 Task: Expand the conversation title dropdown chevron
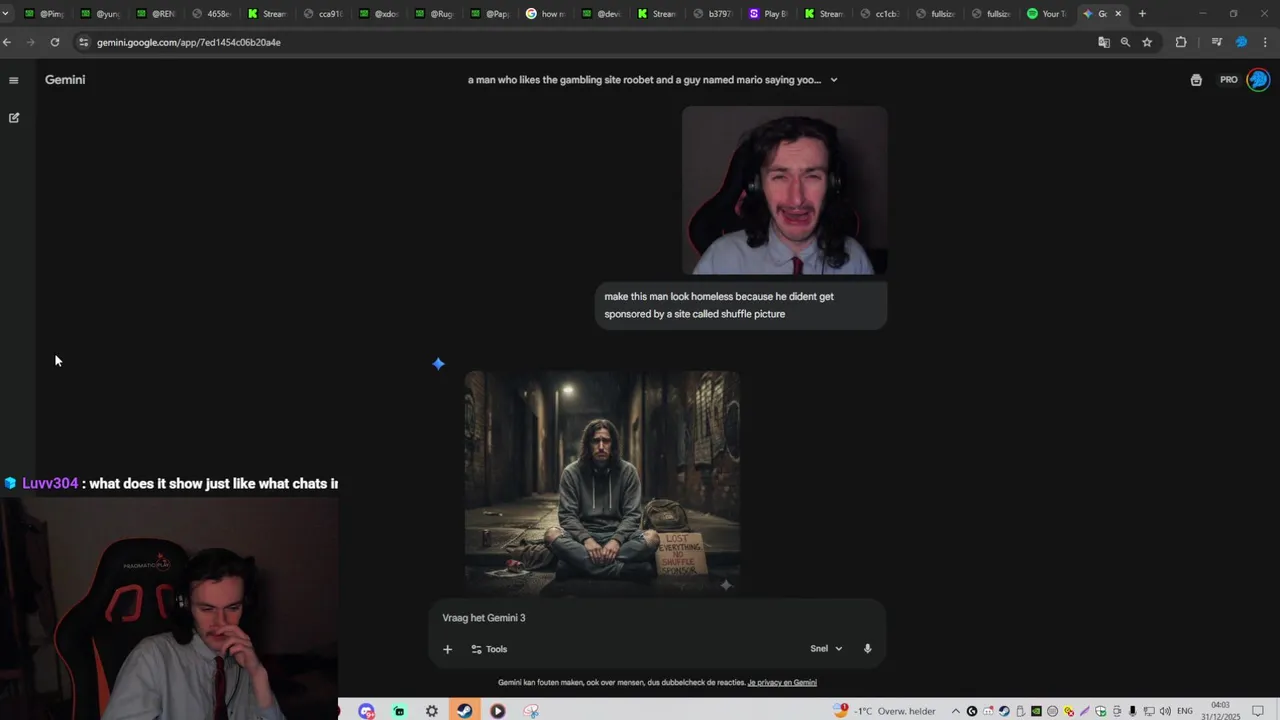(834, 80)
